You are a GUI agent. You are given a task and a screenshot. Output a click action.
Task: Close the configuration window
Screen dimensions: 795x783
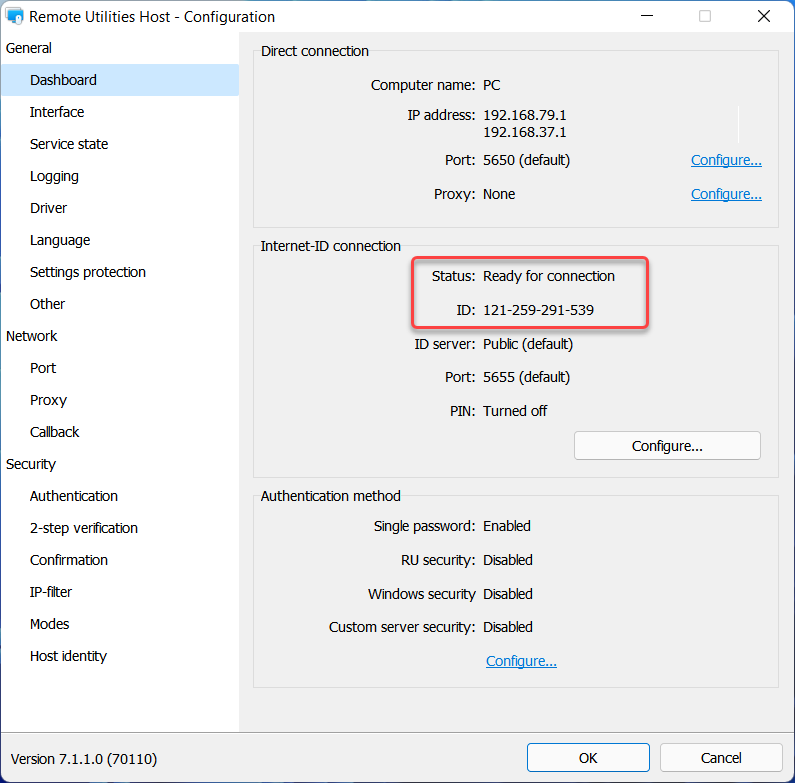click(x=764, y=17)
